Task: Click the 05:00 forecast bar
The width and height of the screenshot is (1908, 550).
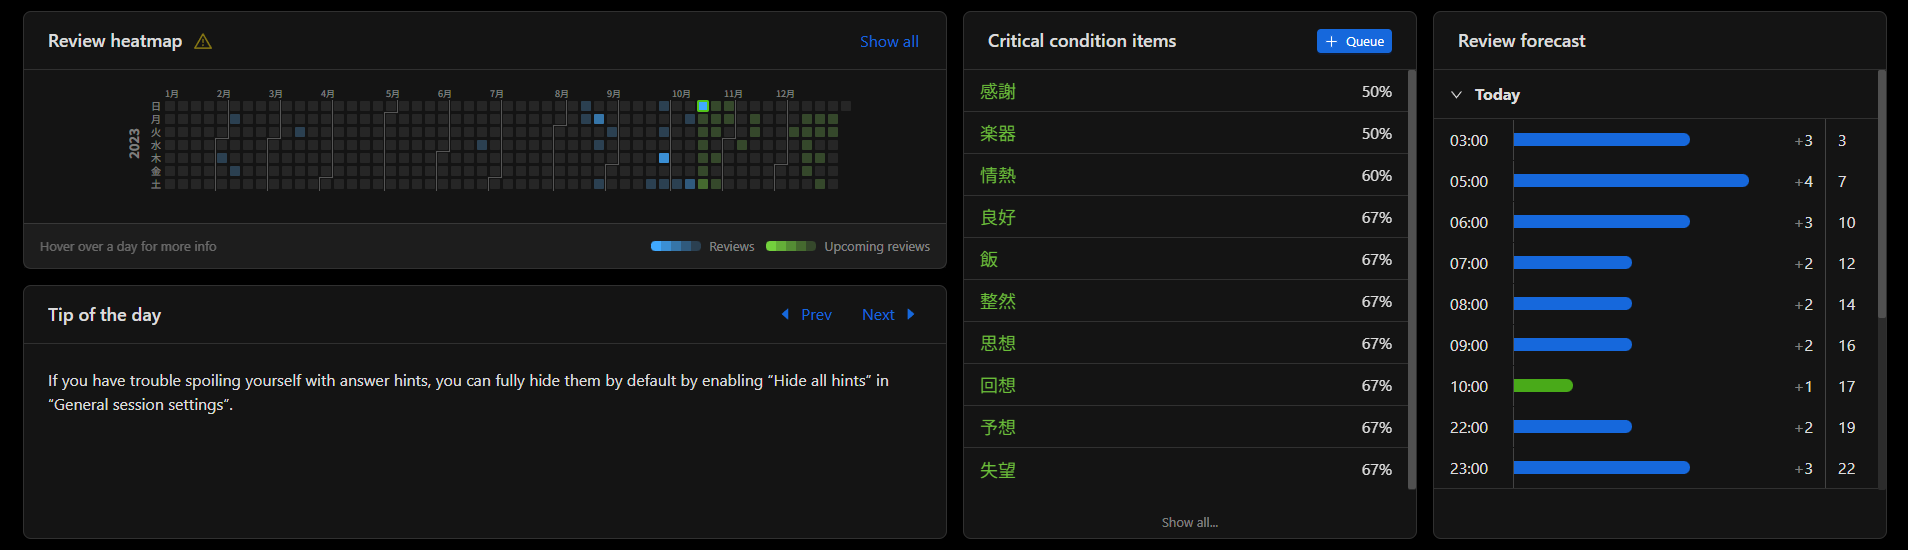Action: [x=1630, y=181]
